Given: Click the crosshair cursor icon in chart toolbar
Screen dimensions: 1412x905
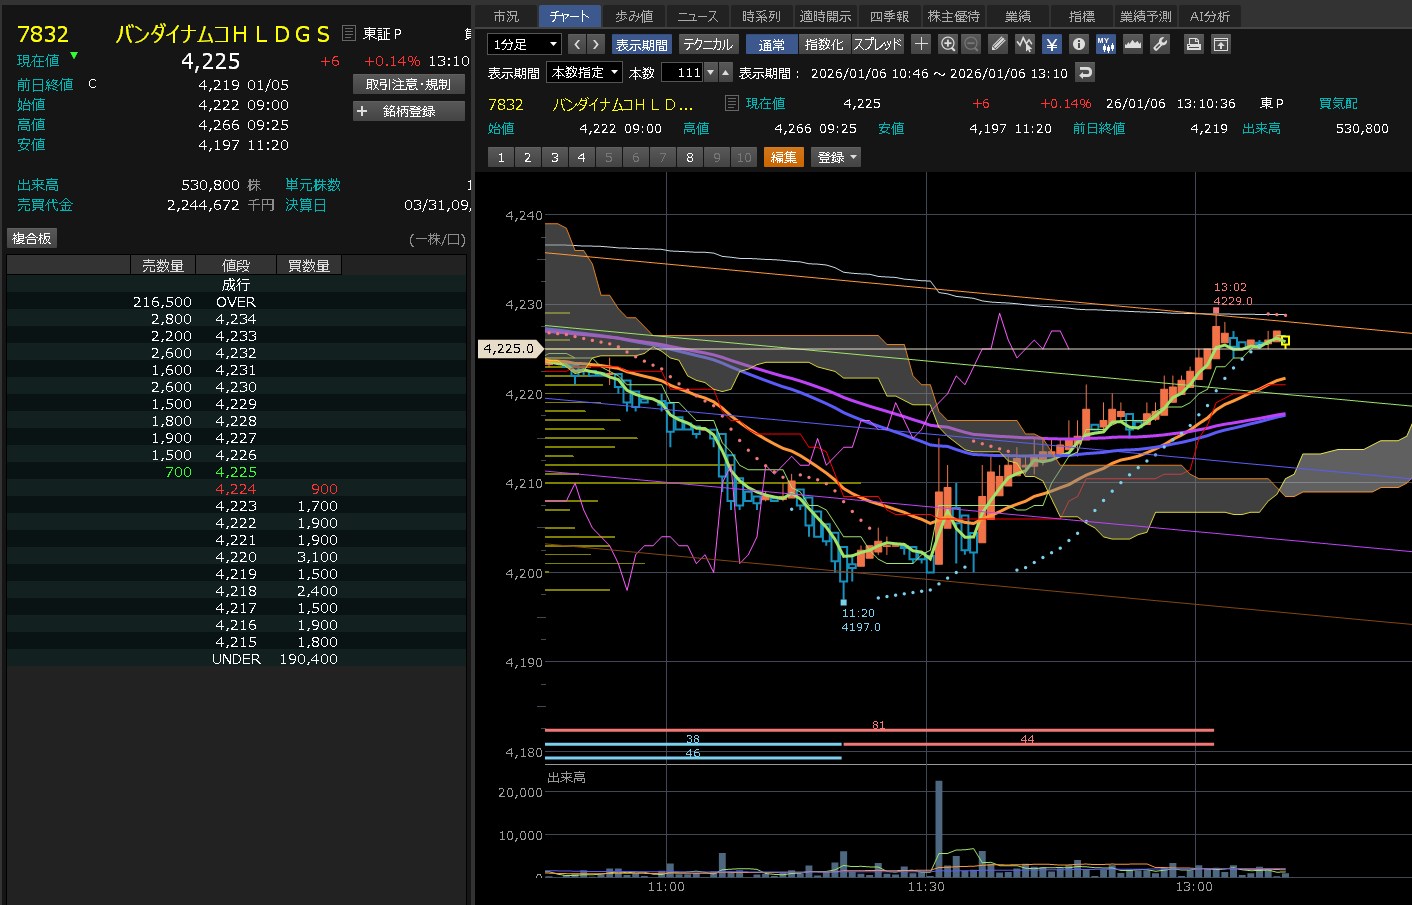Looking at the screenshot, I should pyautogui.click(x=921, y=44).
